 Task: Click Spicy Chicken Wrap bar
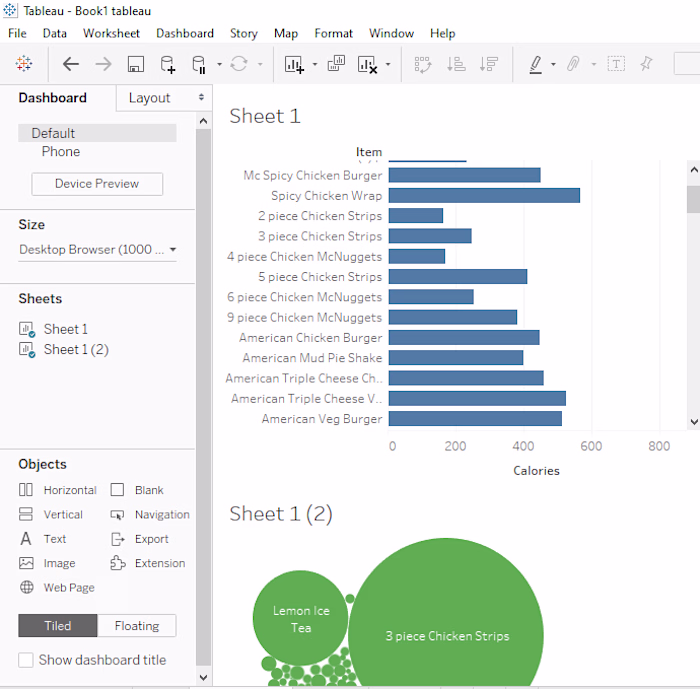pyautogui.click(x=484, y=196)
